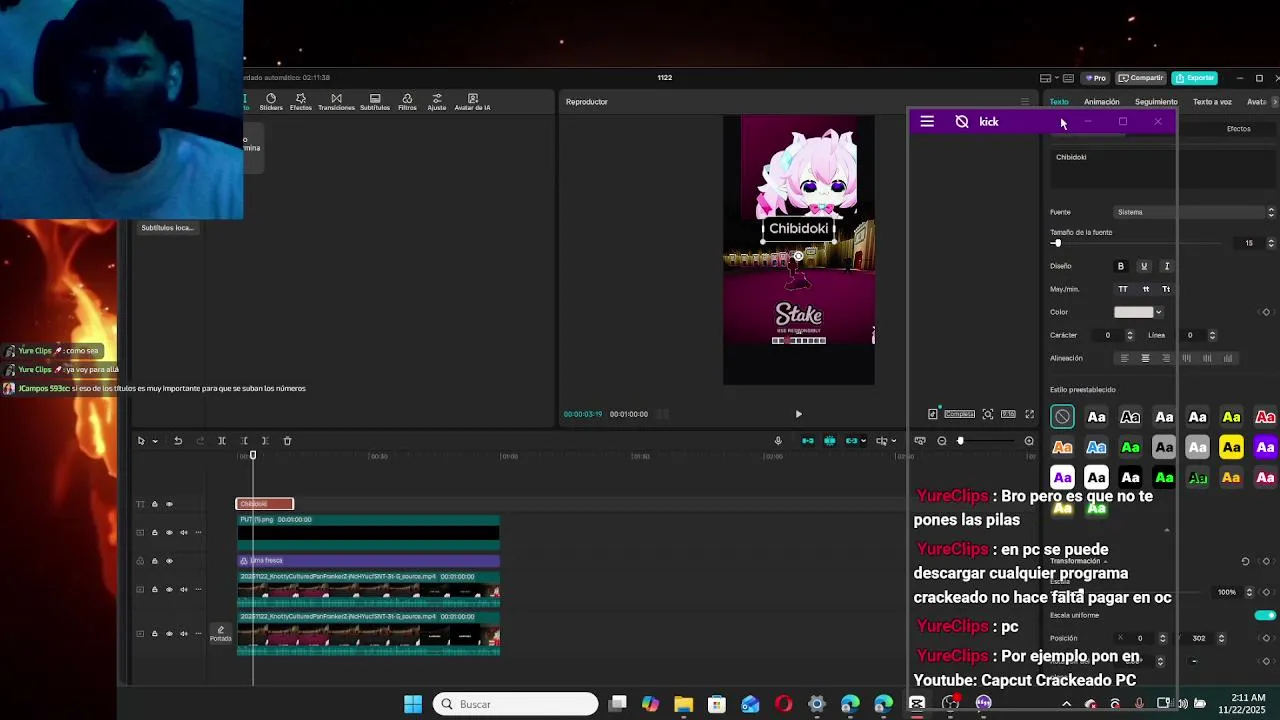
Task: Adjust the Línea spacing stepper
Action: 1212,335
